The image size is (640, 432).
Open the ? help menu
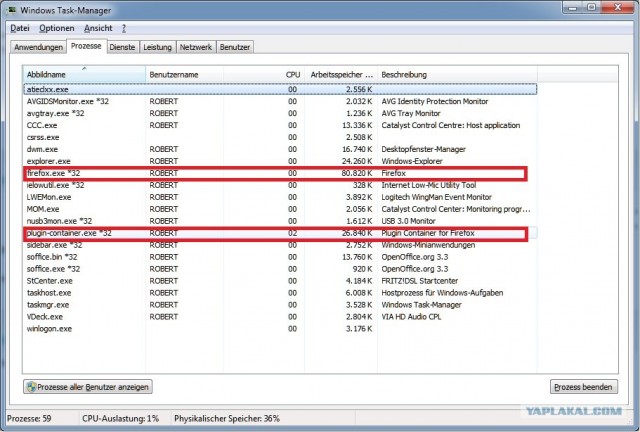(x=124, y=28)
